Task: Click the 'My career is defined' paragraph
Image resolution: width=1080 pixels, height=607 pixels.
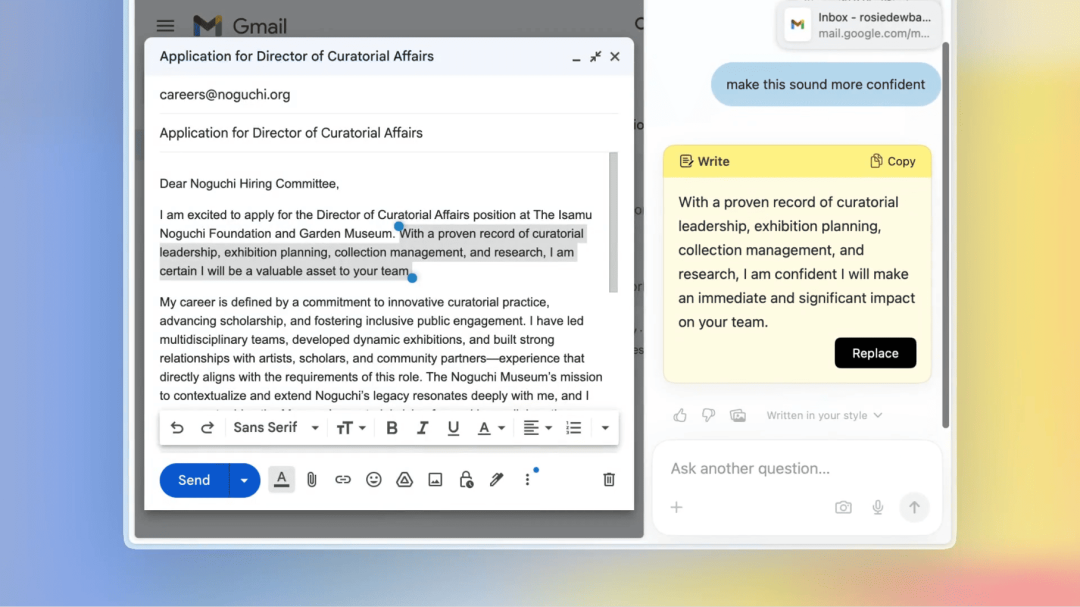Action: 381,349
